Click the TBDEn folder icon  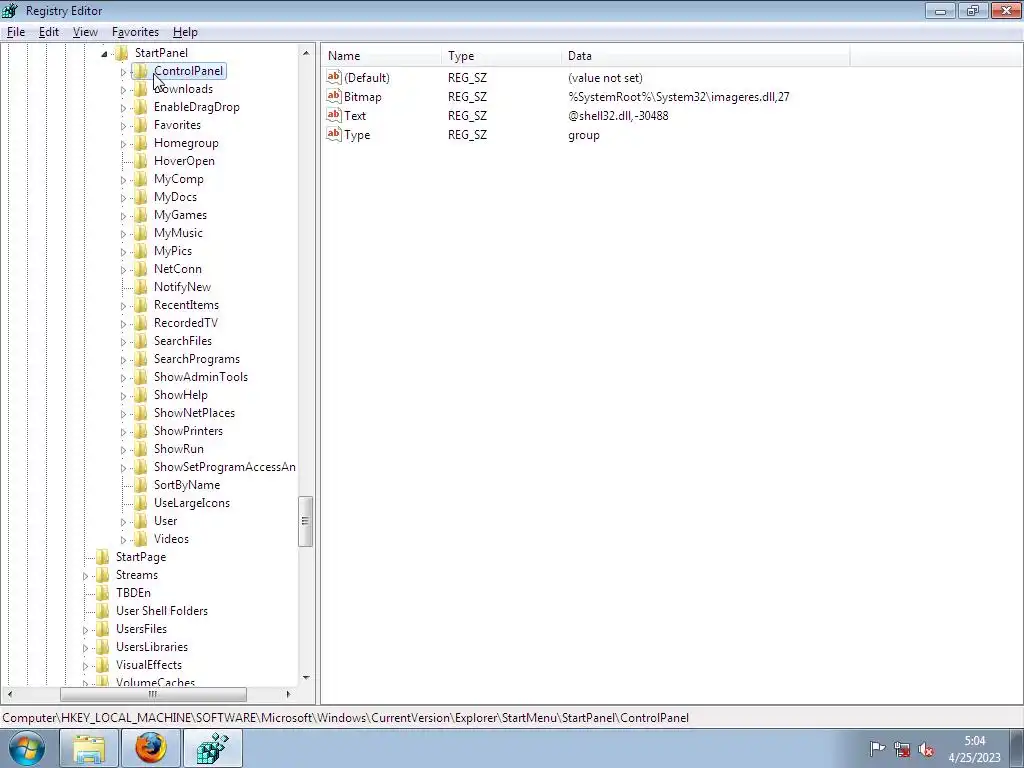(103, 592)
